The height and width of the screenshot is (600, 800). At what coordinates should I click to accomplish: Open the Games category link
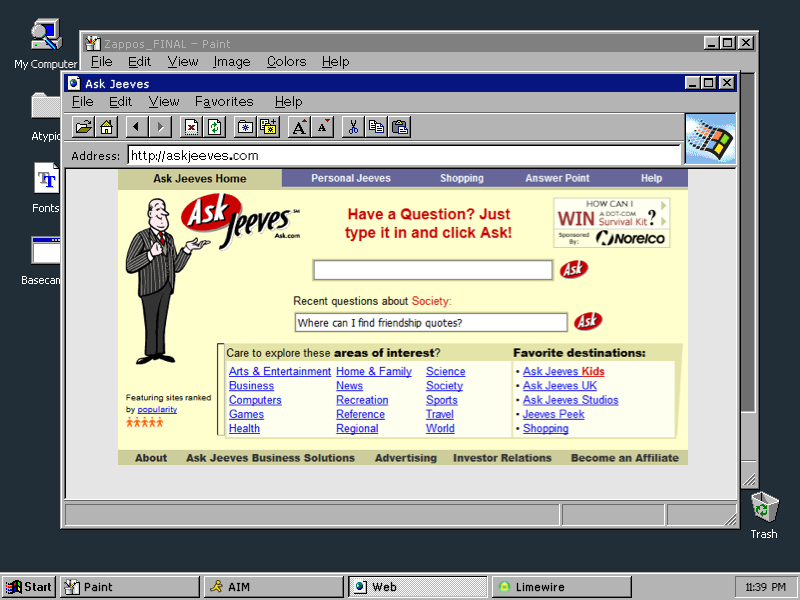click(246, 414)
